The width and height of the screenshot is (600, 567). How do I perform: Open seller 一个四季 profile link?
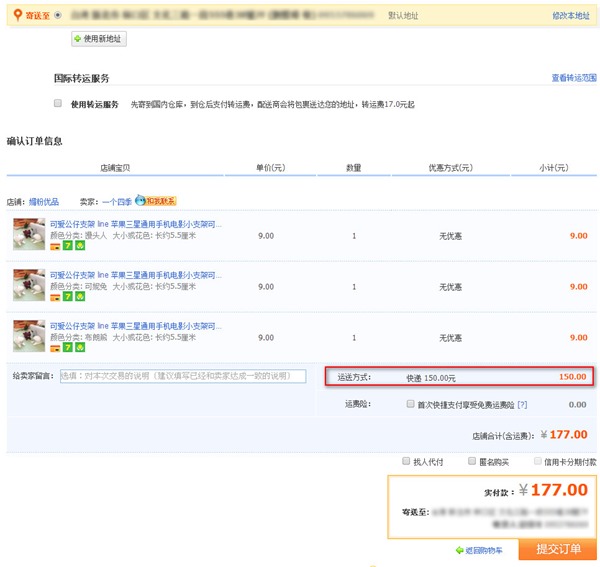117,202
